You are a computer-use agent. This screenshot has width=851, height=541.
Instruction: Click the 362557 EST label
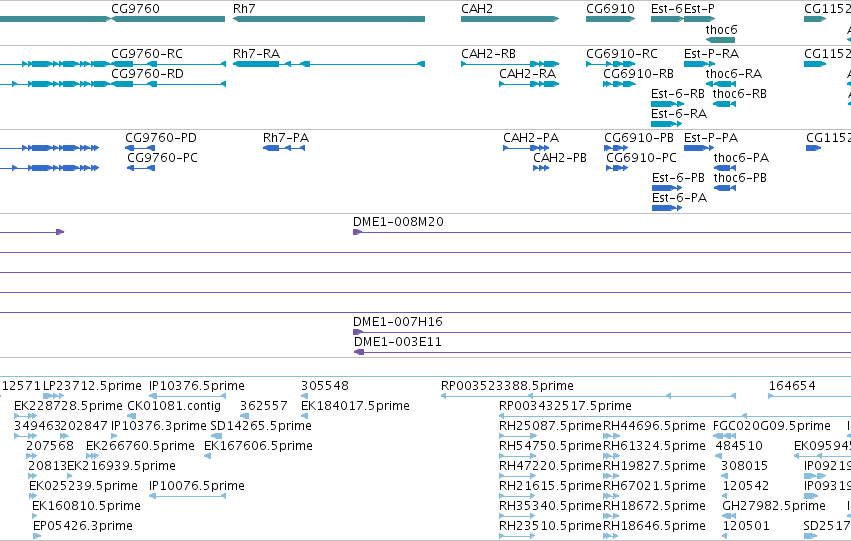tap(264, 406)
